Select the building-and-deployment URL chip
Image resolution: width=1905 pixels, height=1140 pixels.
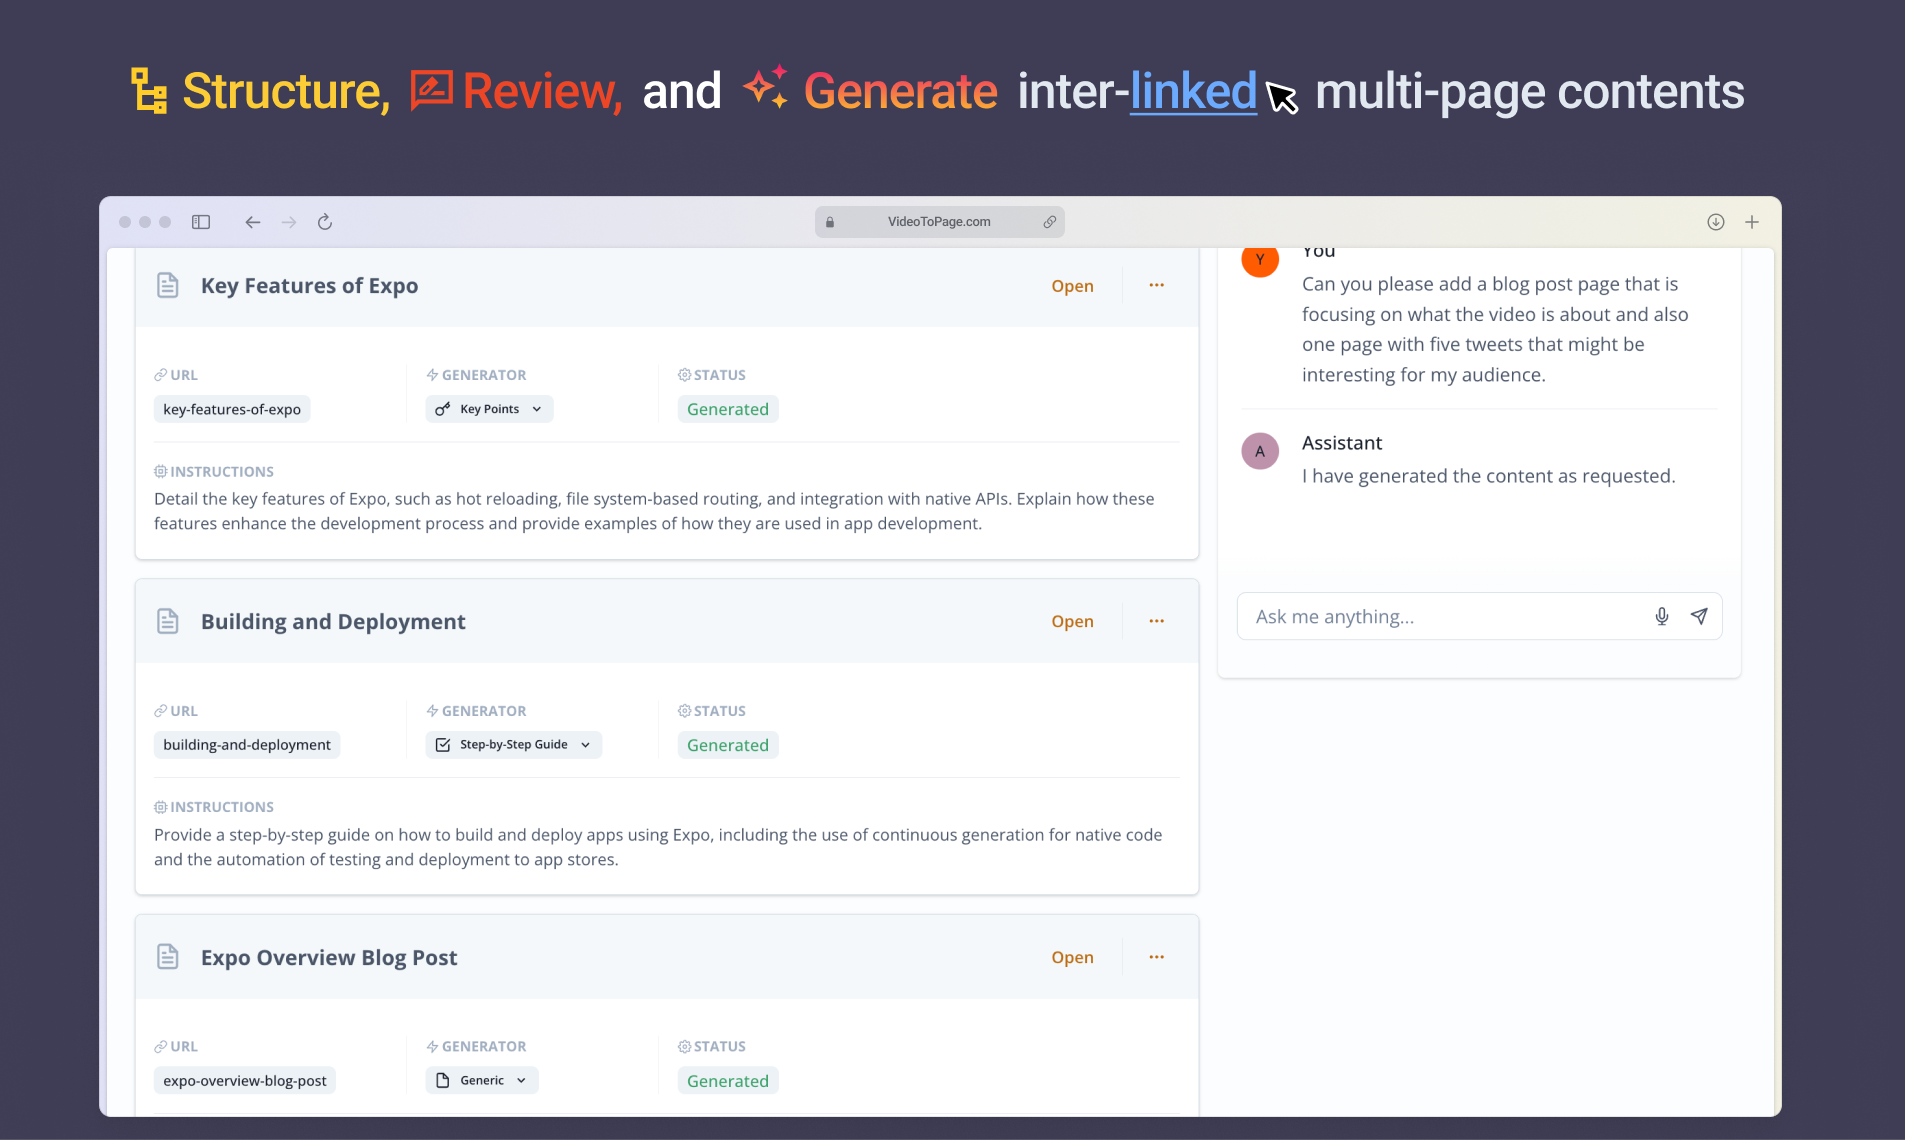click(x=247, y=745)
